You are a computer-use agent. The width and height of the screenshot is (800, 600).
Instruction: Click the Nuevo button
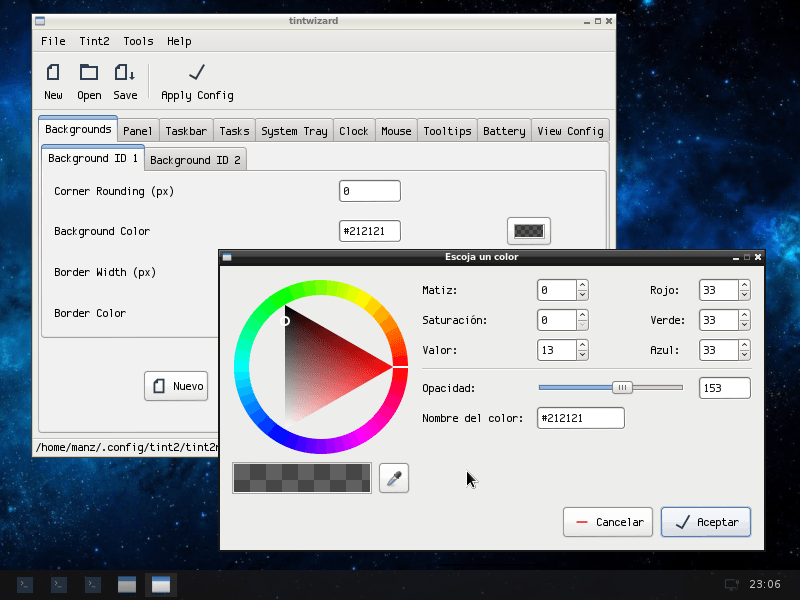click(176, 386)
